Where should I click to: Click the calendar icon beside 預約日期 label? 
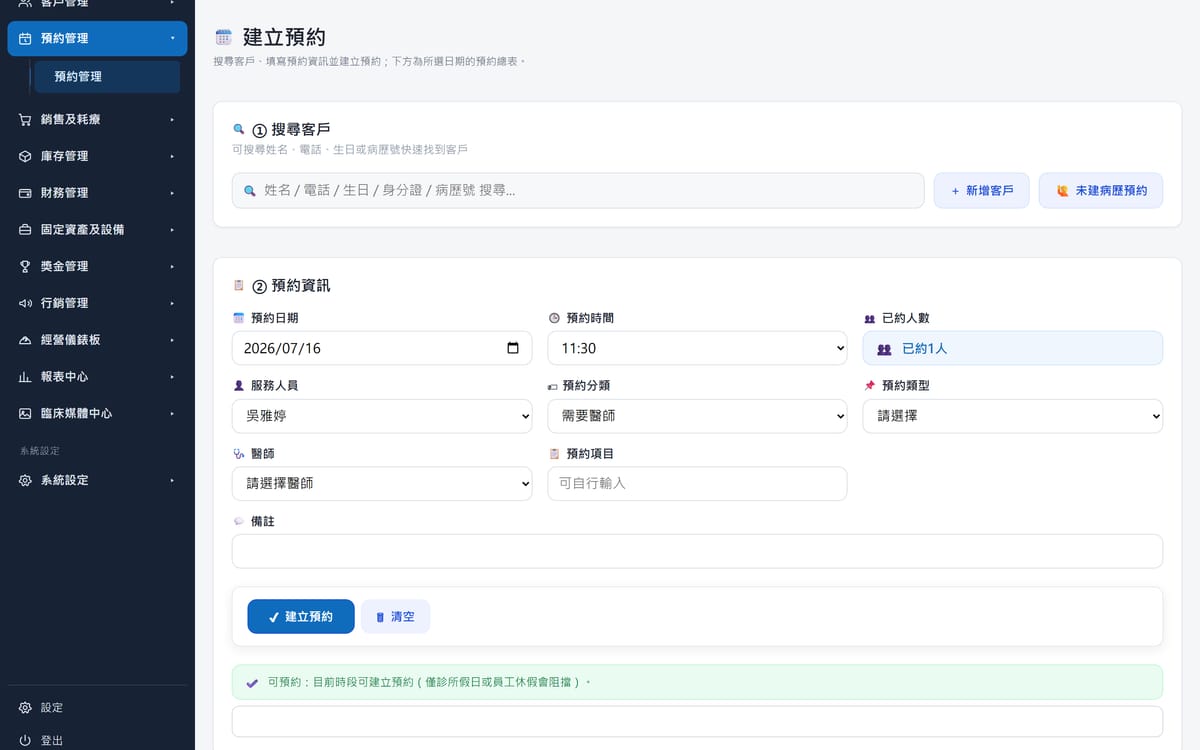pyautogui.click(x=238, y=318)
